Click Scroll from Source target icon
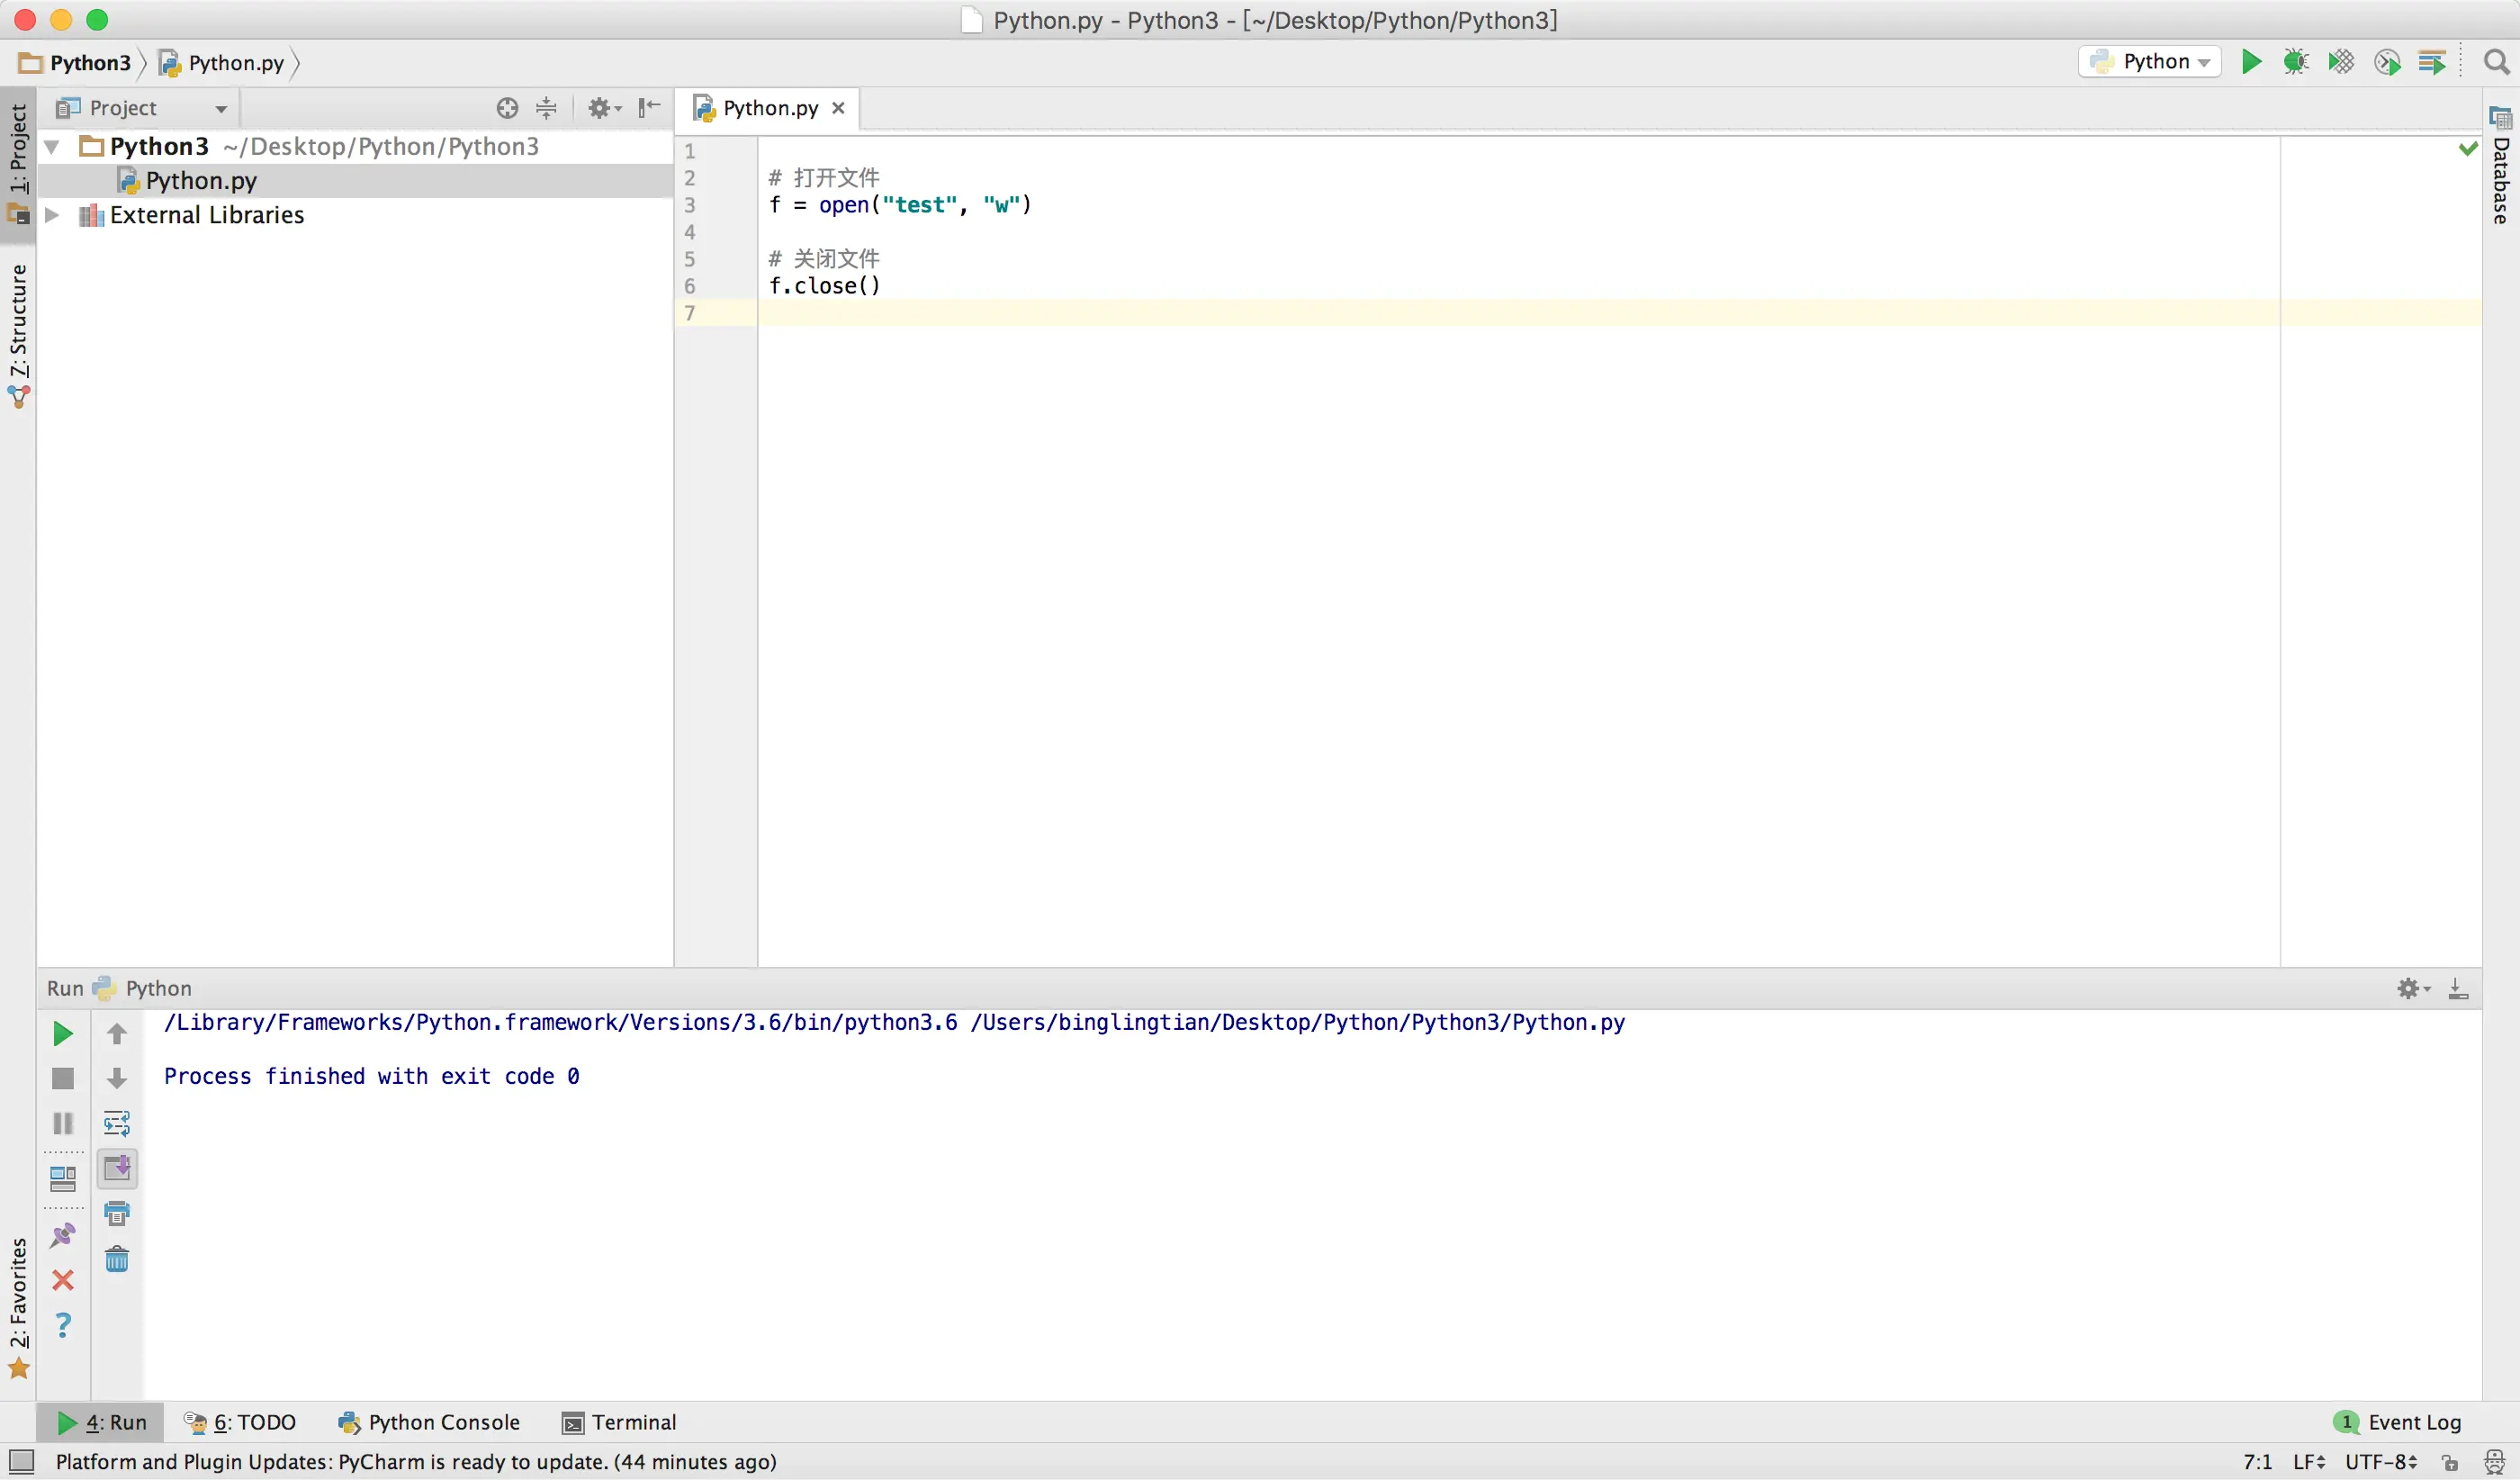Screen dimensions: 2520x1480 (x=507, y=108)
